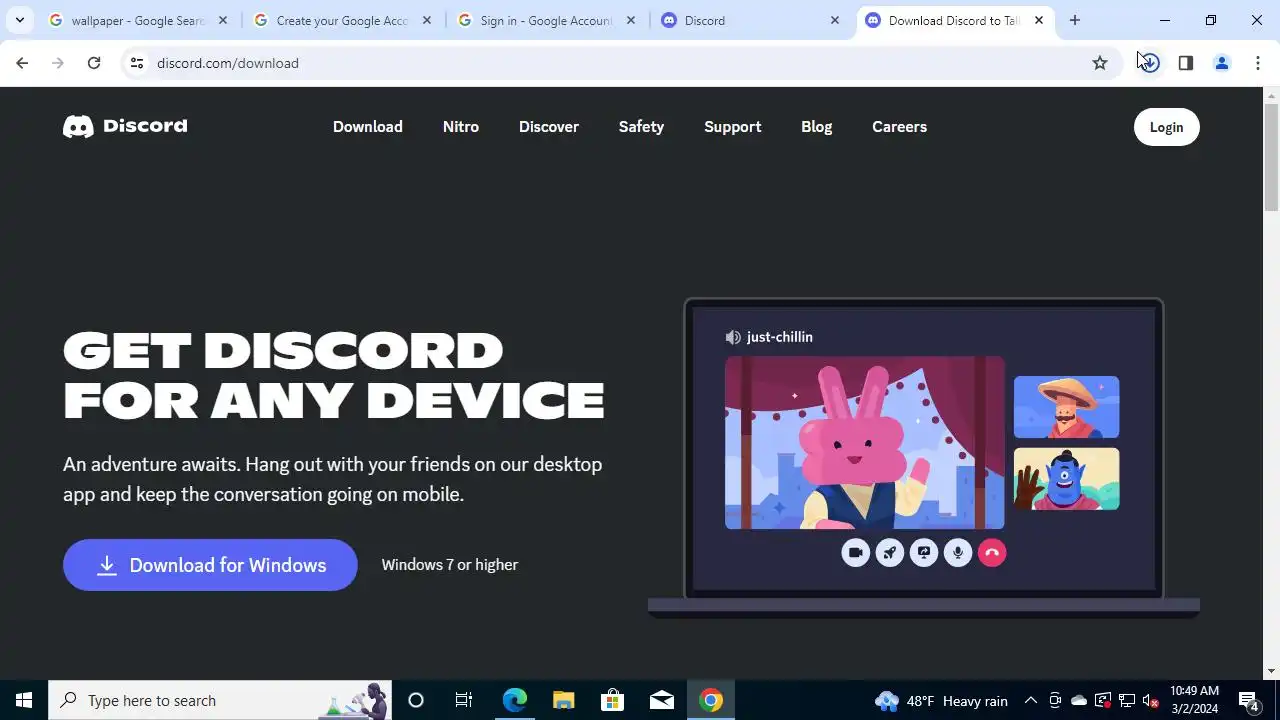Switch to Create your Google Account tab

pyautogui.click(x=342, y=20)
